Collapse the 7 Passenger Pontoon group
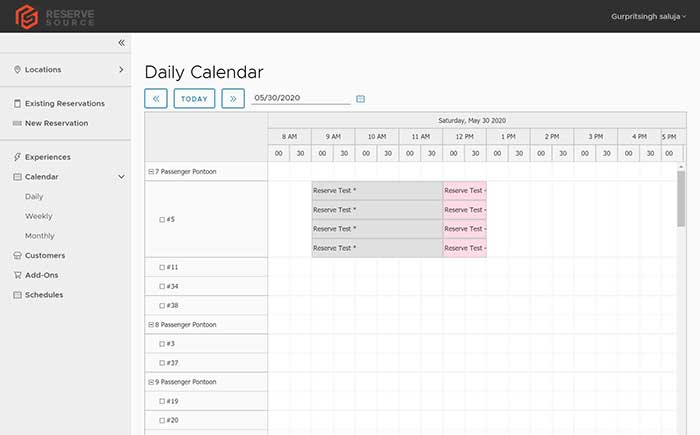Image resolution: width=700 pixels, height=435 pixels. point(151,171)
